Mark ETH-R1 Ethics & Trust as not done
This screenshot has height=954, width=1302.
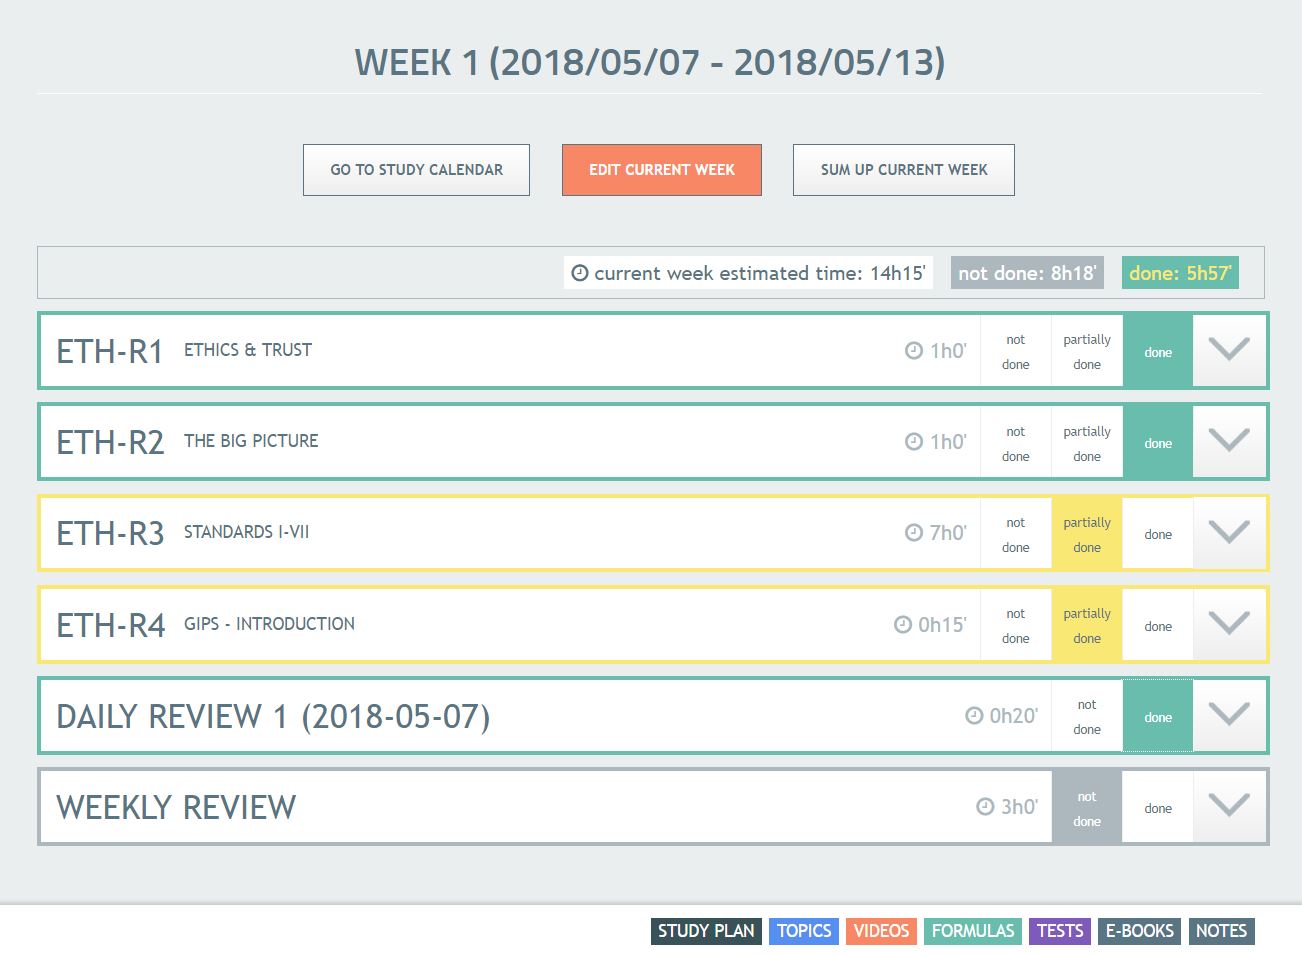pyautogui.click(x=1015, y=351)
